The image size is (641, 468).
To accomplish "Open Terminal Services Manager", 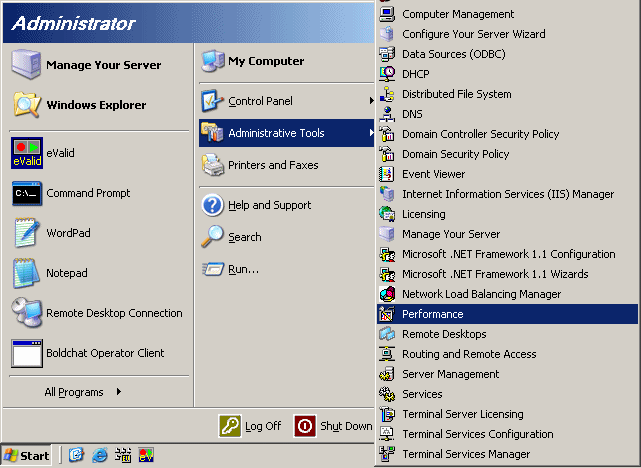I will point(507,454).
